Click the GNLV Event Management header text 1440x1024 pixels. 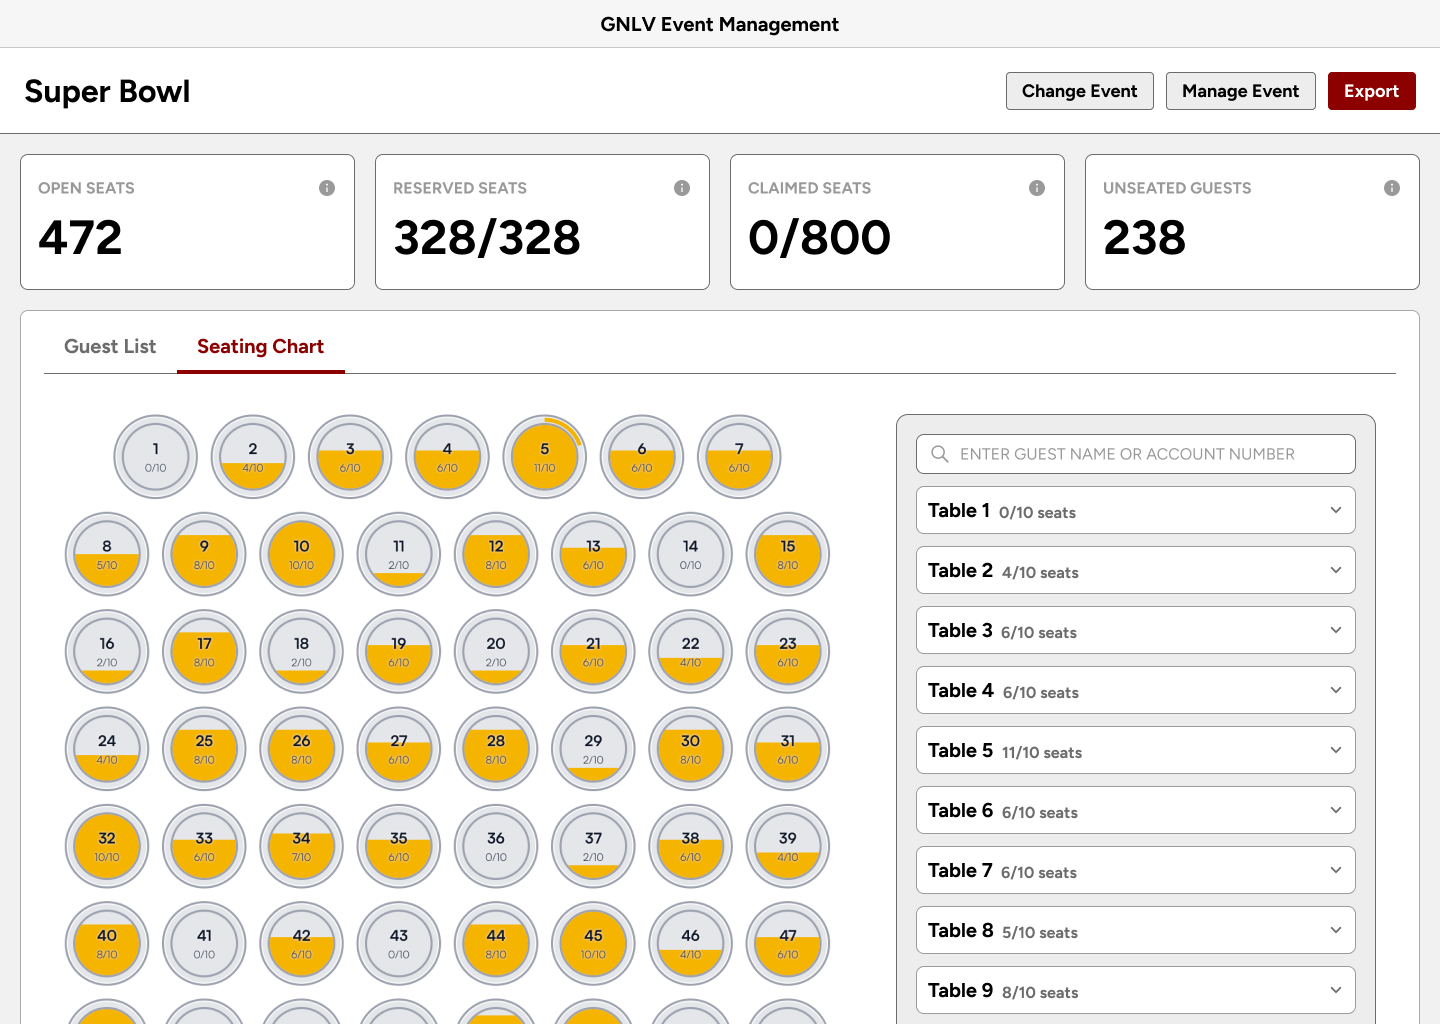pyautogui.click(x=720, y=24)
